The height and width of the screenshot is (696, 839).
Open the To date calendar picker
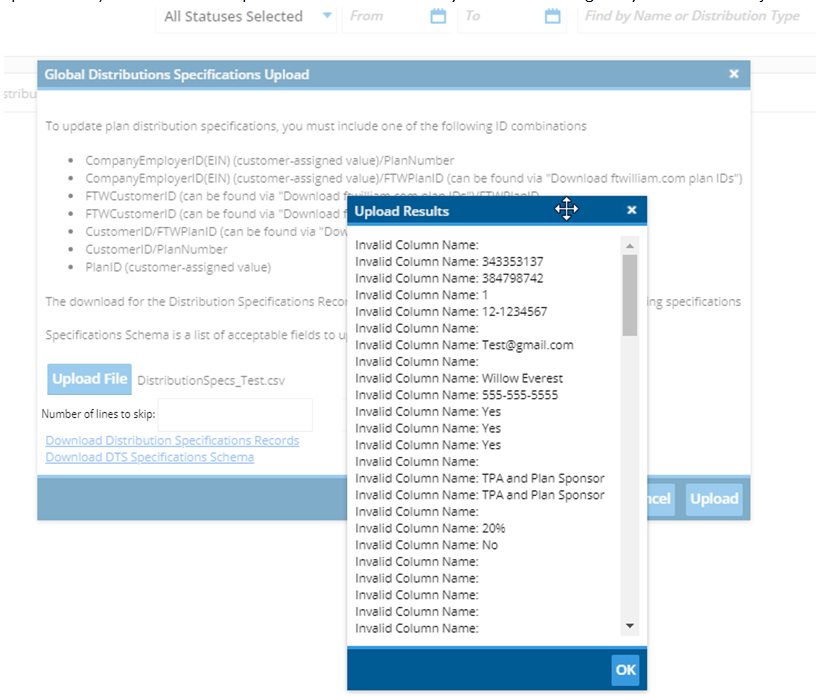point(553,16)
